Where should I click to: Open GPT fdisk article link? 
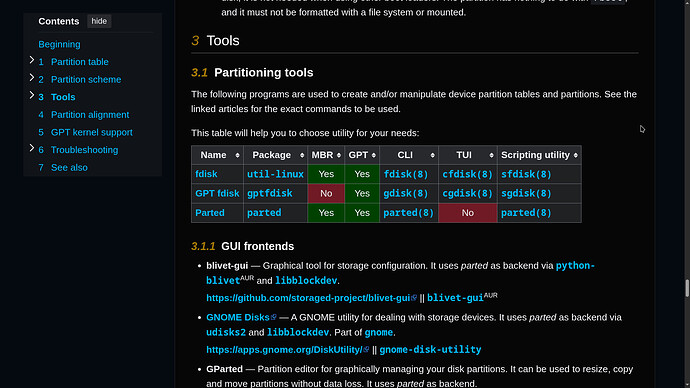[x=217, y=194]
